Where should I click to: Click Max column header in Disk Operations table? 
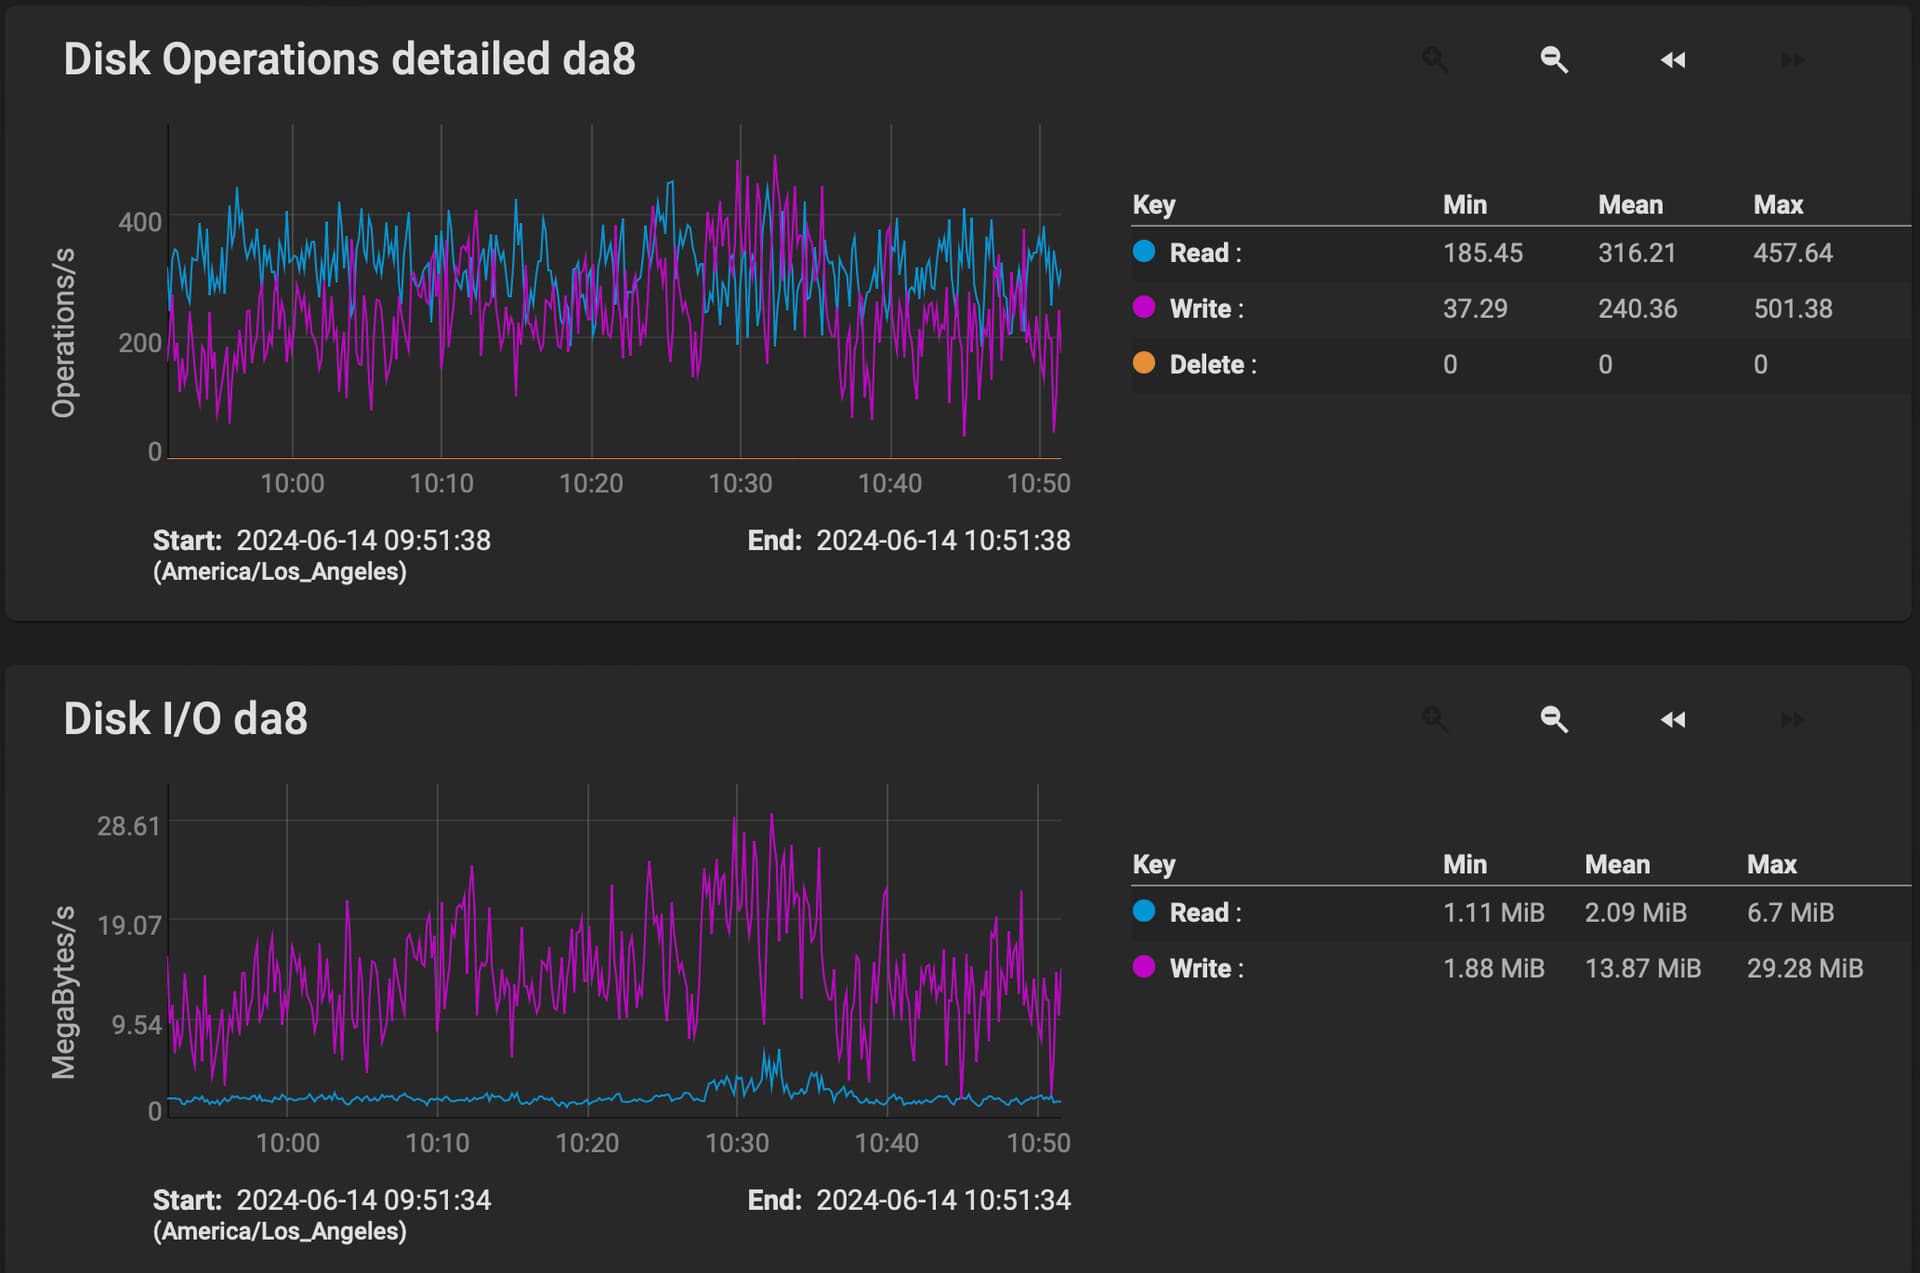pyautogui.click(x=1778, y=205)
